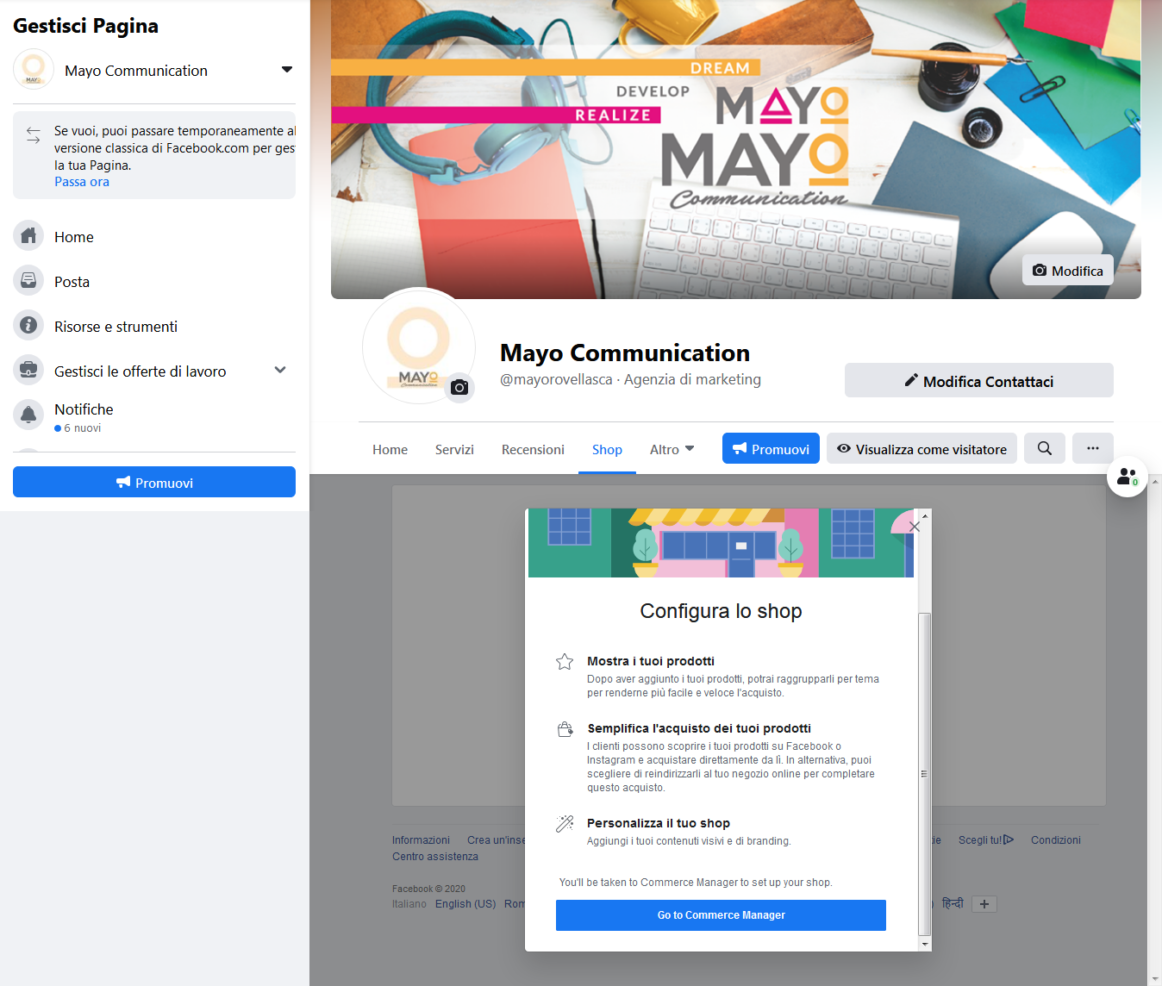Click the Mayo Communication page title
Screen dimensions: 1162x986
pyautogui.click(x=625, y=353)
